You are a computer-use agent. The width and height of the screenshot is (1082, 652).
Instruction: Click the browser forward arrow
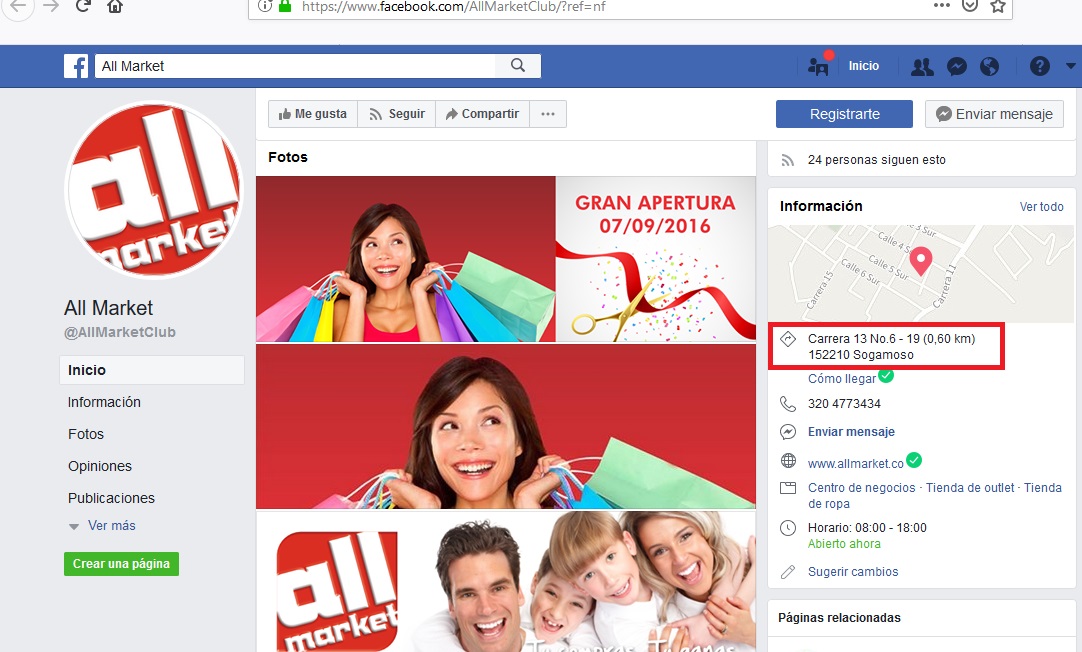(x=51, y=7)
